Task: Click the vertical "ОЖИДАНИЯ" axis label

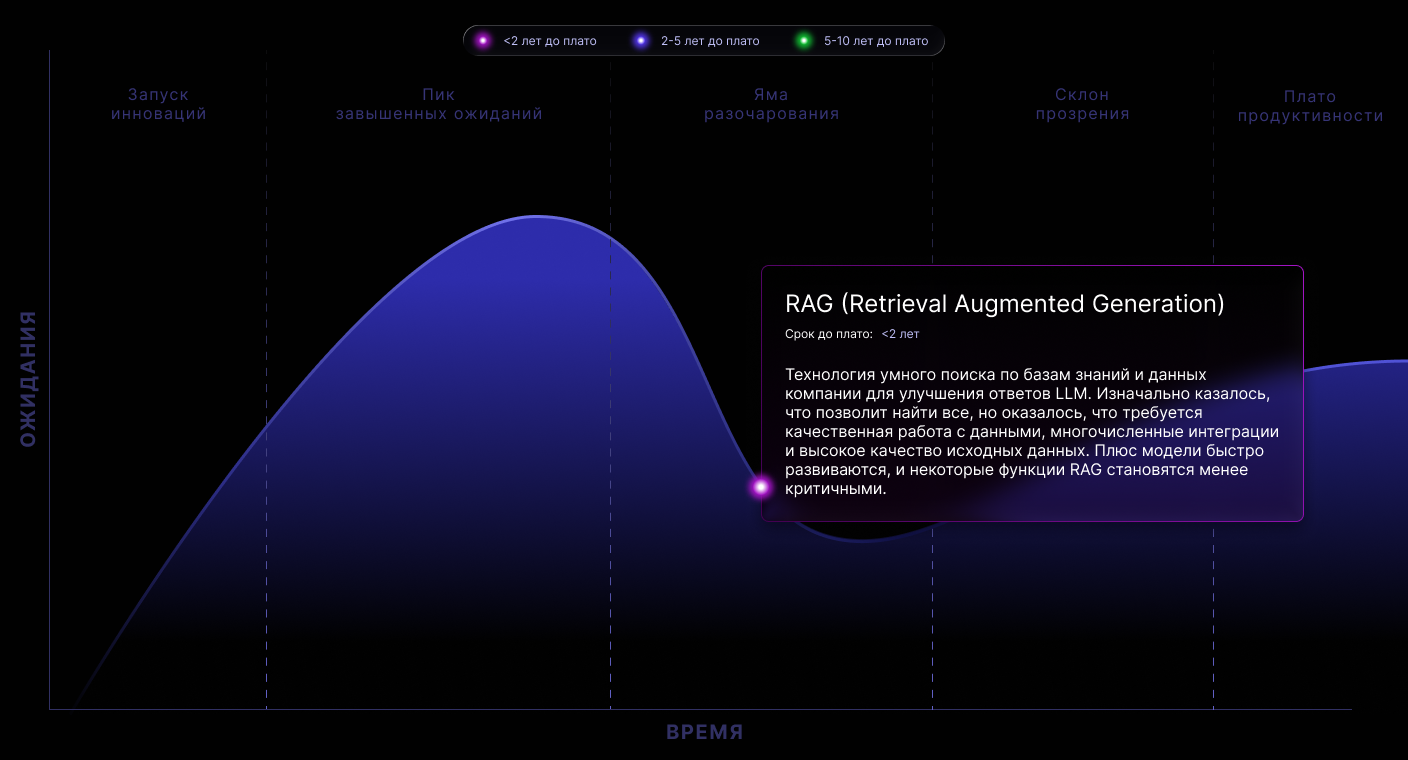Action: 28,379
